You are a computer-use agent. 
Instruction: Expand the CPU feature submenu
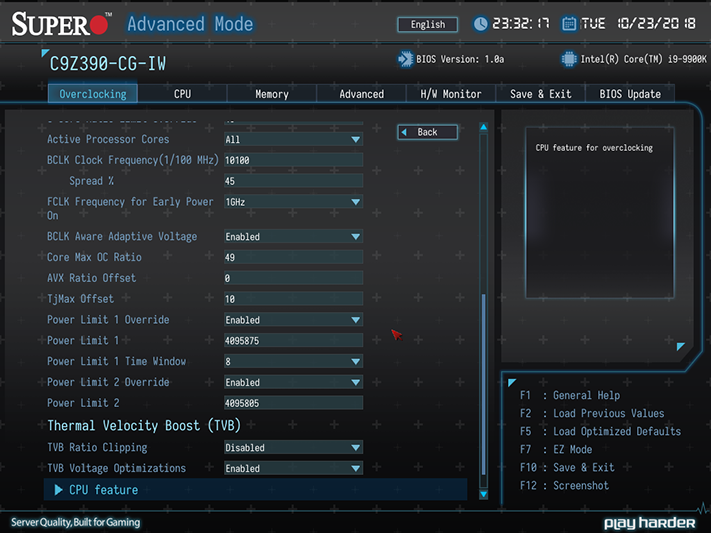point(255,490)
